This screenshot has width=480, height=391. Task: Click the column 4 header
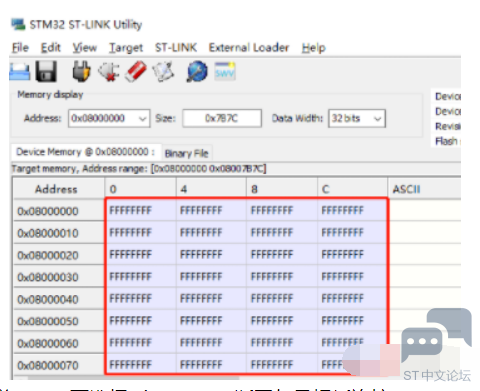click(x=211, y=189)
